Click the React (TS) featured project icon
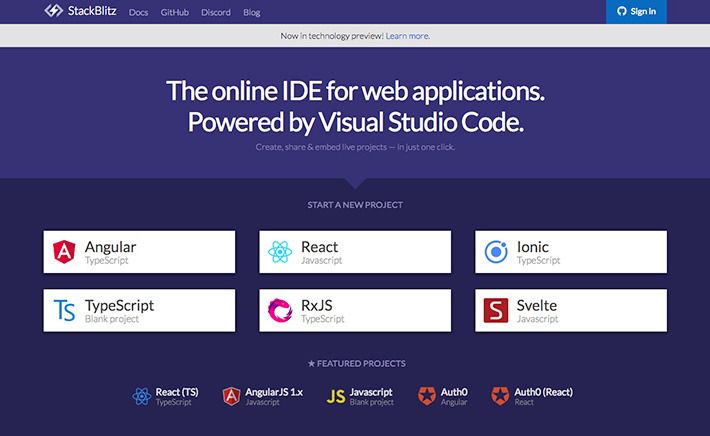The image size is (710, 436). pos(142,396)
